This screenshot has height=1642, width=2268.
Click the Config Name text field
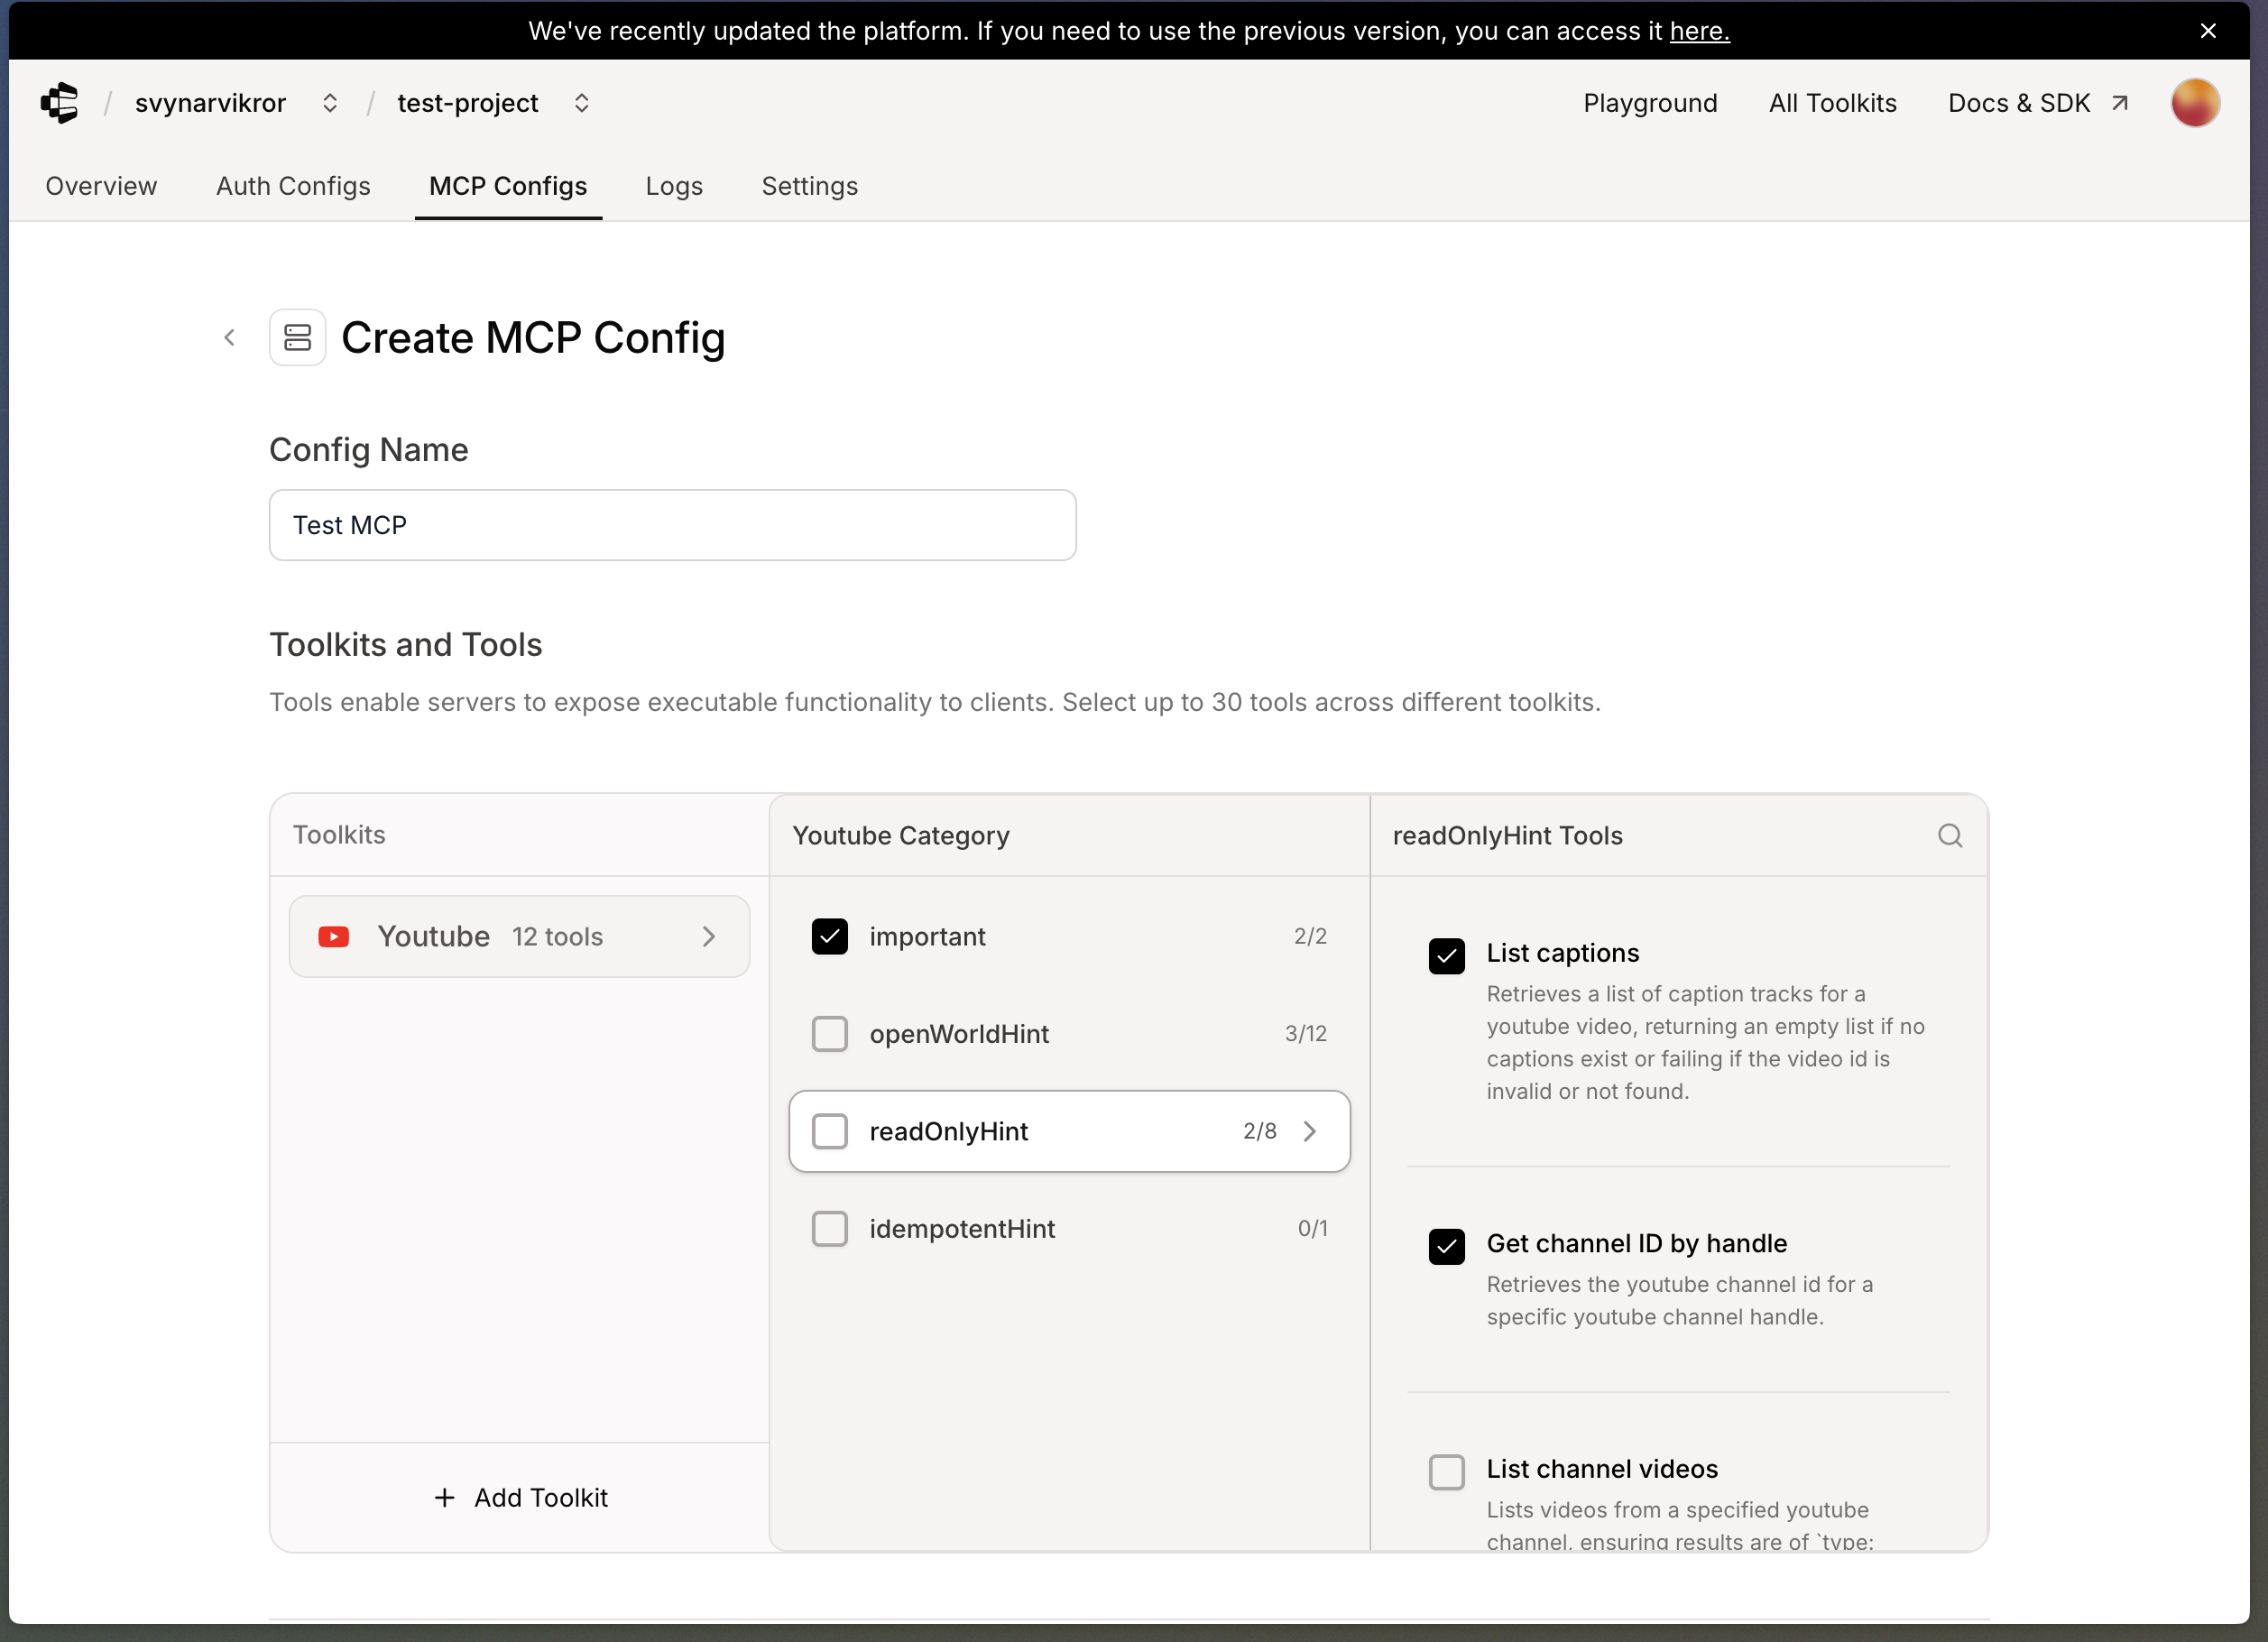click(672, 525)
